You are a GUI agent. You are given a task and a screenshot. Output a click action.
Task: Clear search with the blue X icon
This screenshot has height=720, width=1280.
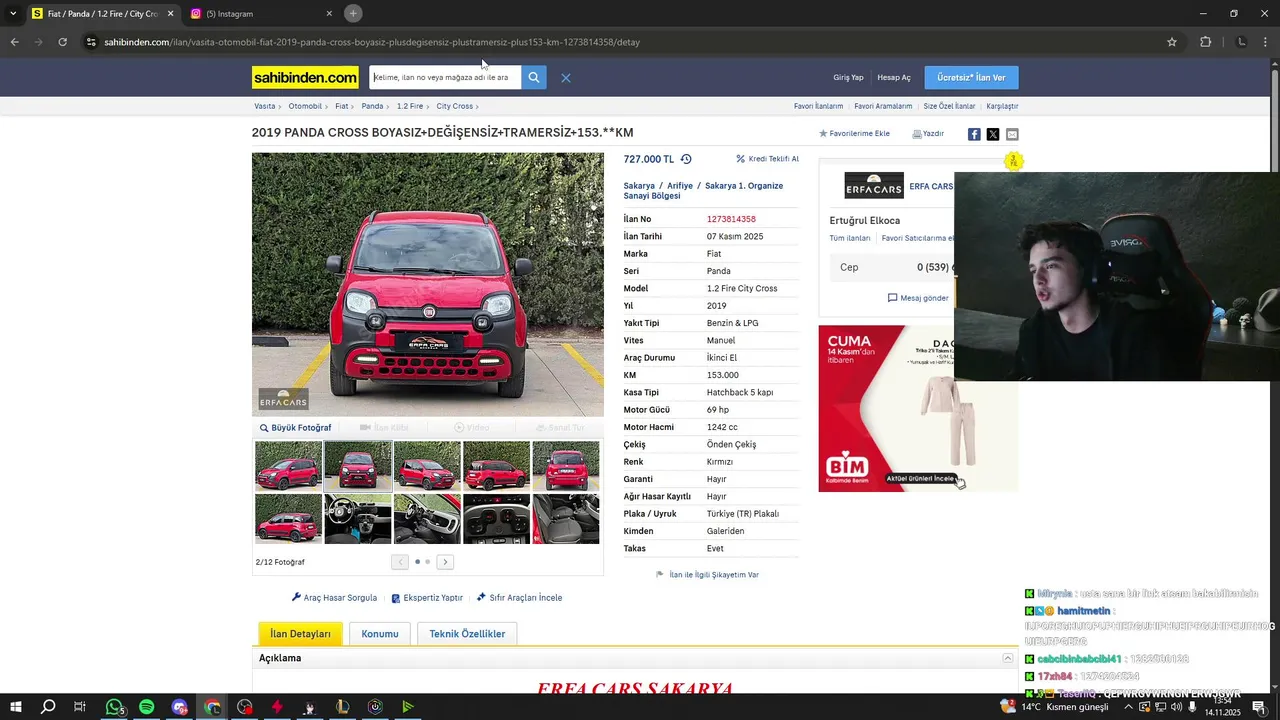point(566,77)
